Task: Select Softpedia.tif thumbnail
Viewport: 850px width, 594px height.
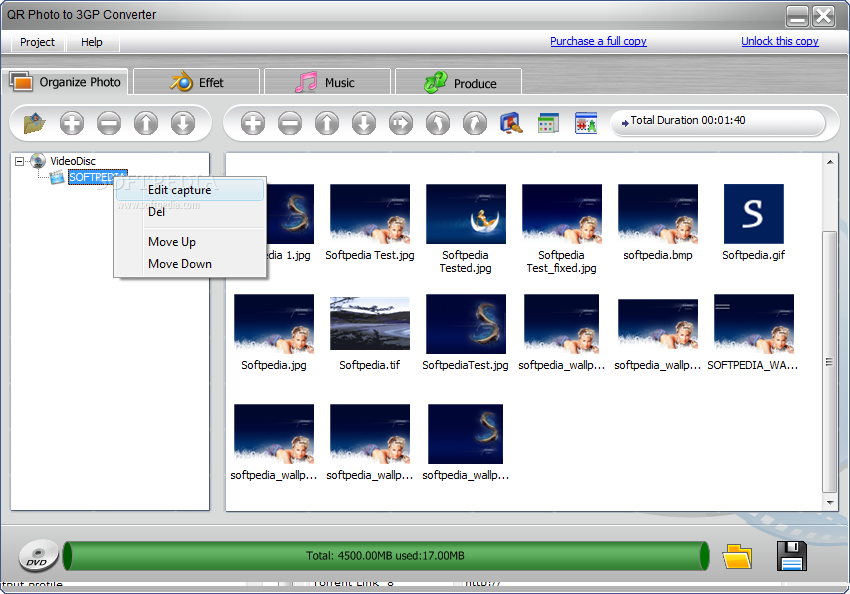Action: click(x=370, y=324)
